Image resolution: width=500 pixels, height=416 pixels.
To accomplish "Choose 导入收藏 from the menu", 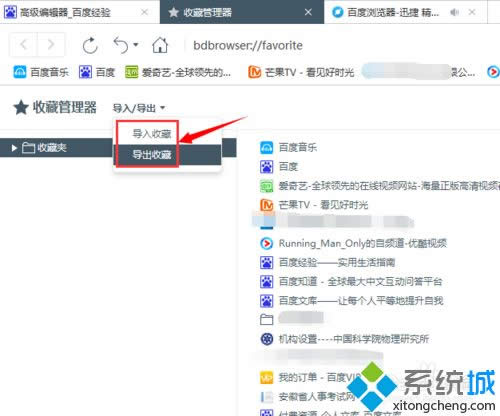I will point(152,134).
